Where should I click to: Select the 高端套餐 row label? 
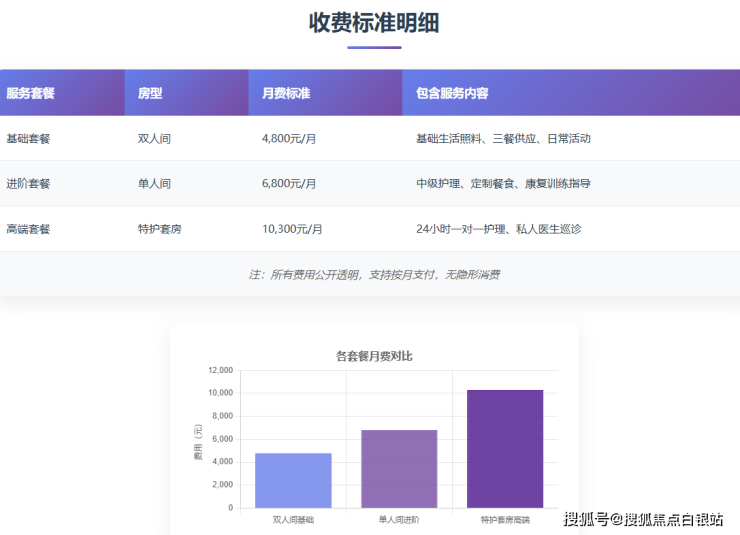click(x=28, y=229)
